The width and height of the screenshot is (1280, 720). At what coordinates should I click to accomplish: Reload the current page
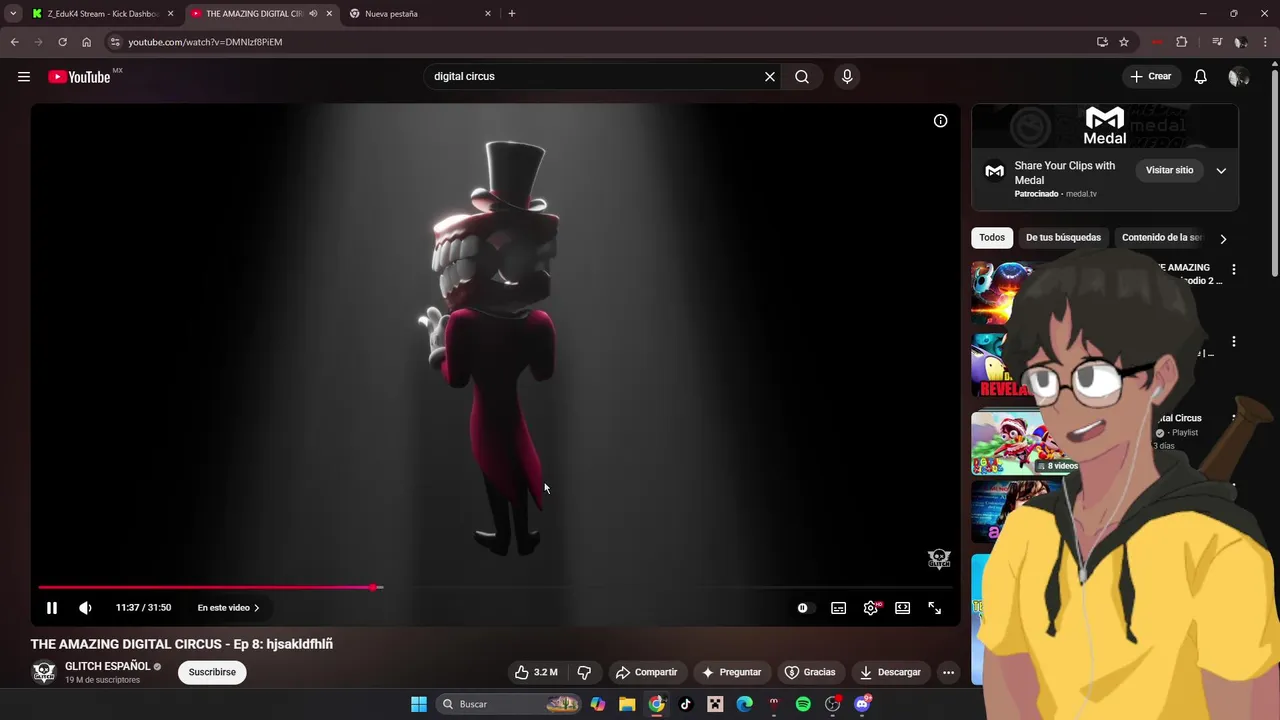pos(62,42)
